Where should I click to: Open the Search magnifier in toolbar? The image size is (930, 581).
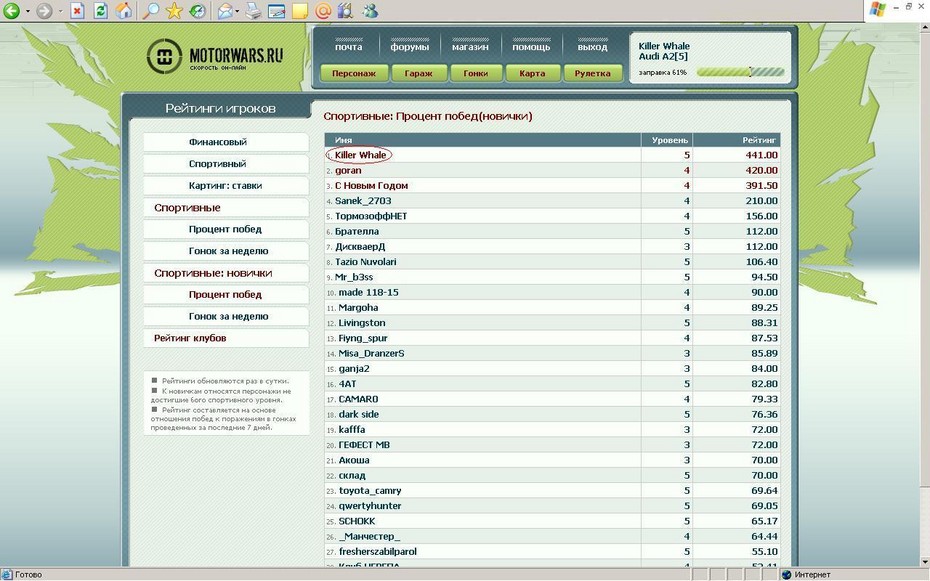[x=151, y=11]
